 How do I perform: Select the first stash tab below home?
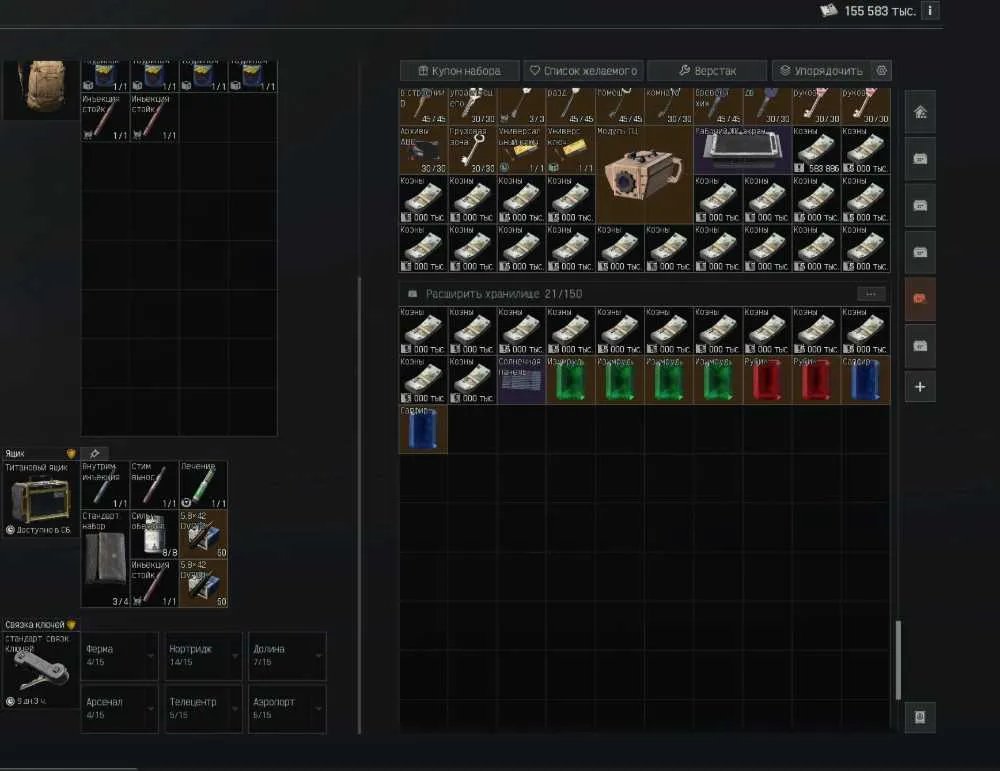click(x=920, y=159)
